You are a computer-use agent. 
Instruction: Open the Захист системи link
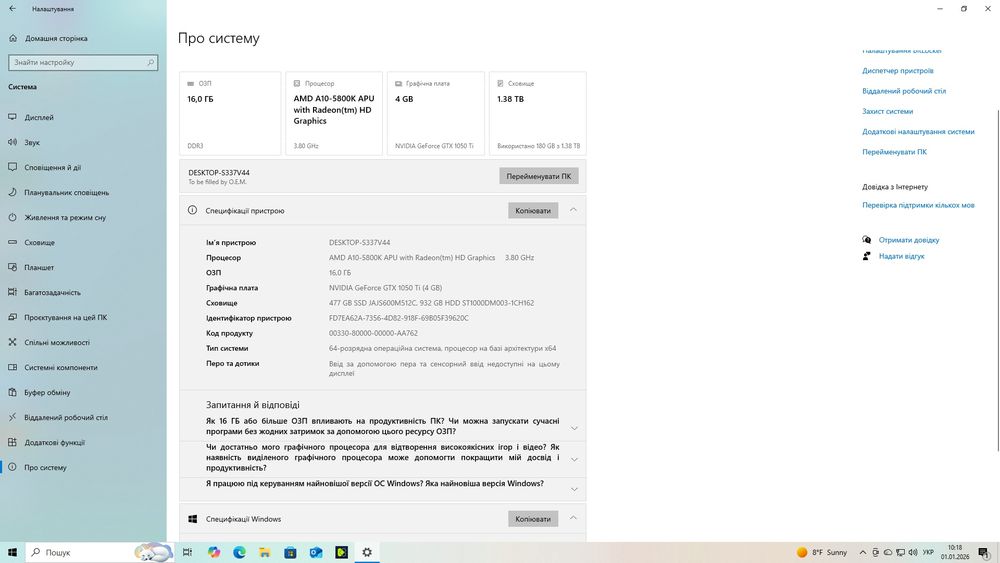(x=887, y=112)
